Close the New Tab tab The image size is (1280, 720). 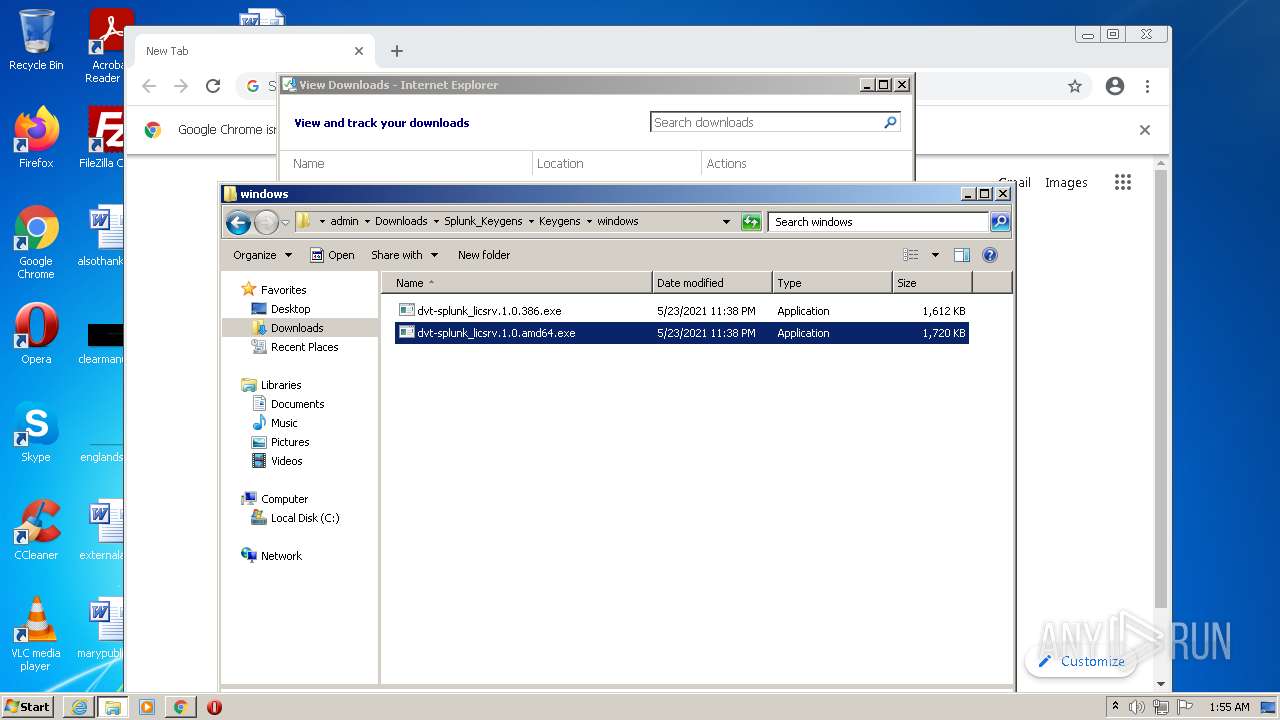click(359, 51)
